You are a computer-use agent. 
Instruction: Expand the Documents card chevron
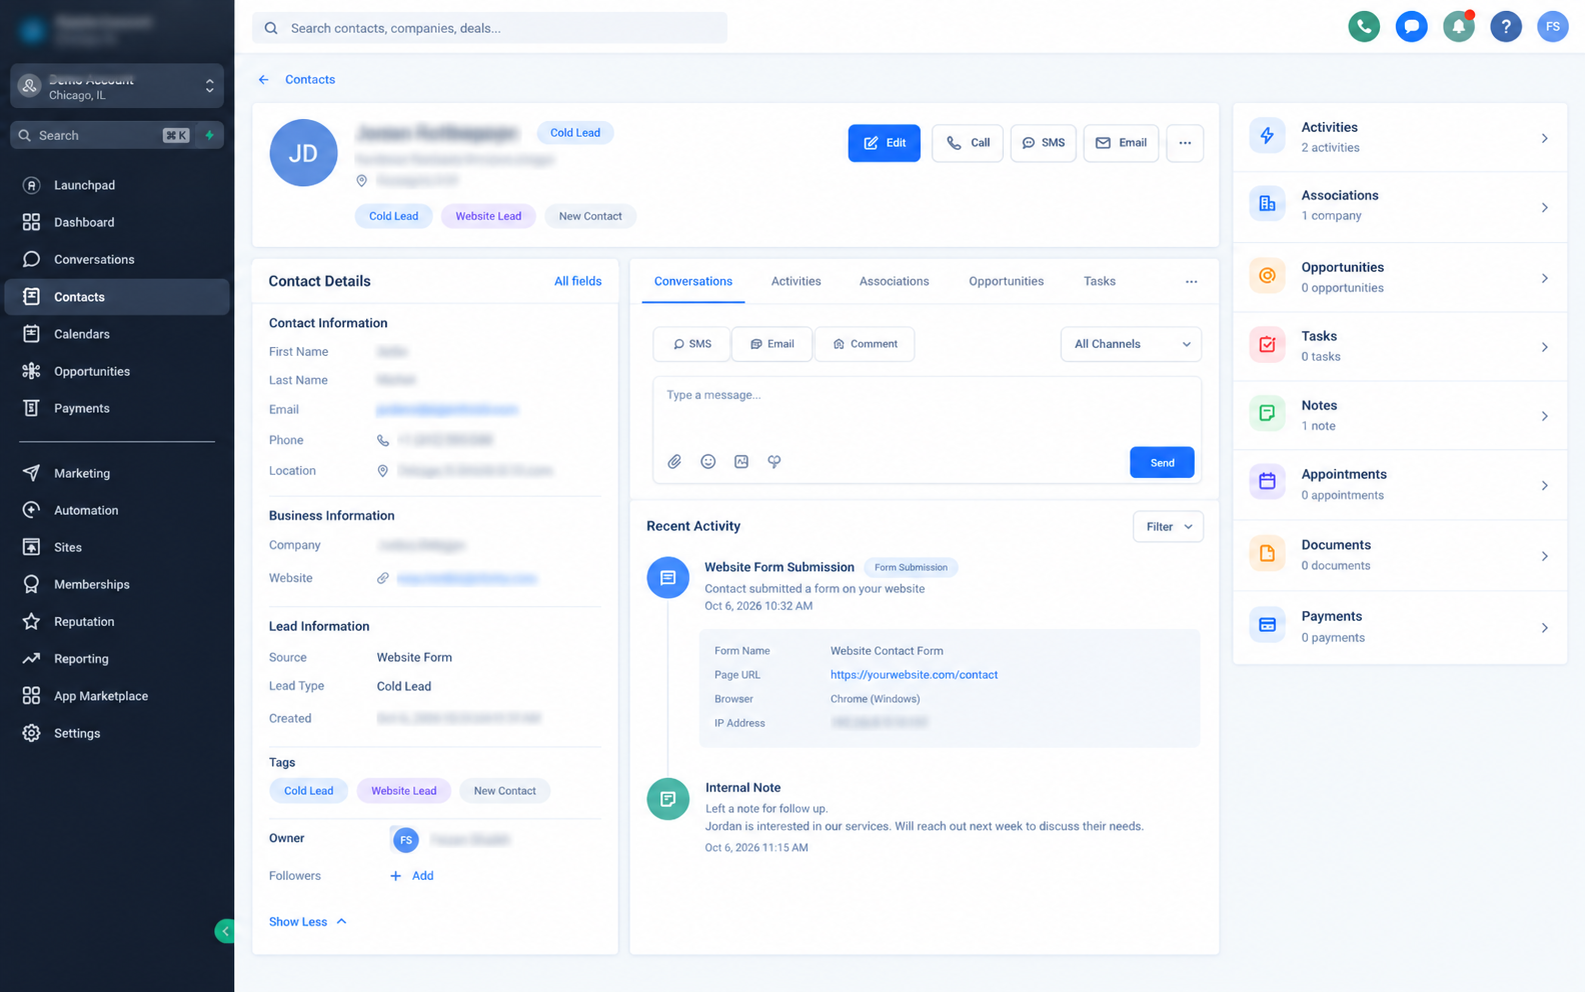click(1545, 556)
